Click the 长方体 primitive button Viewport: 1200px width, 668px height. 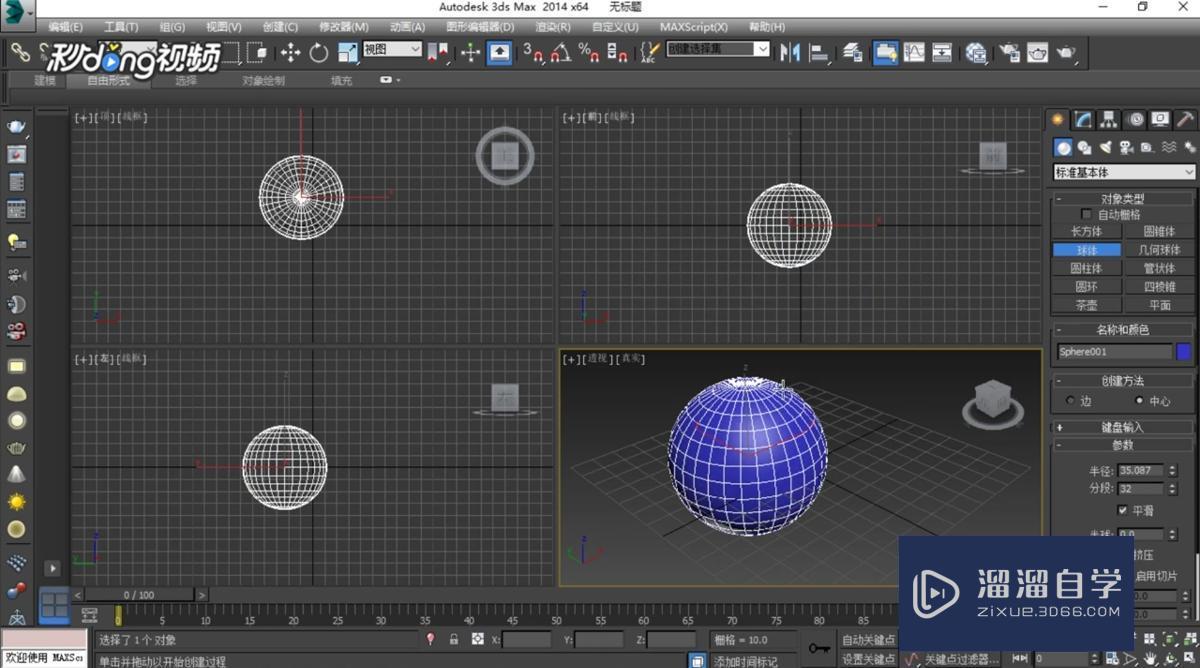[x=1086, y=231]
